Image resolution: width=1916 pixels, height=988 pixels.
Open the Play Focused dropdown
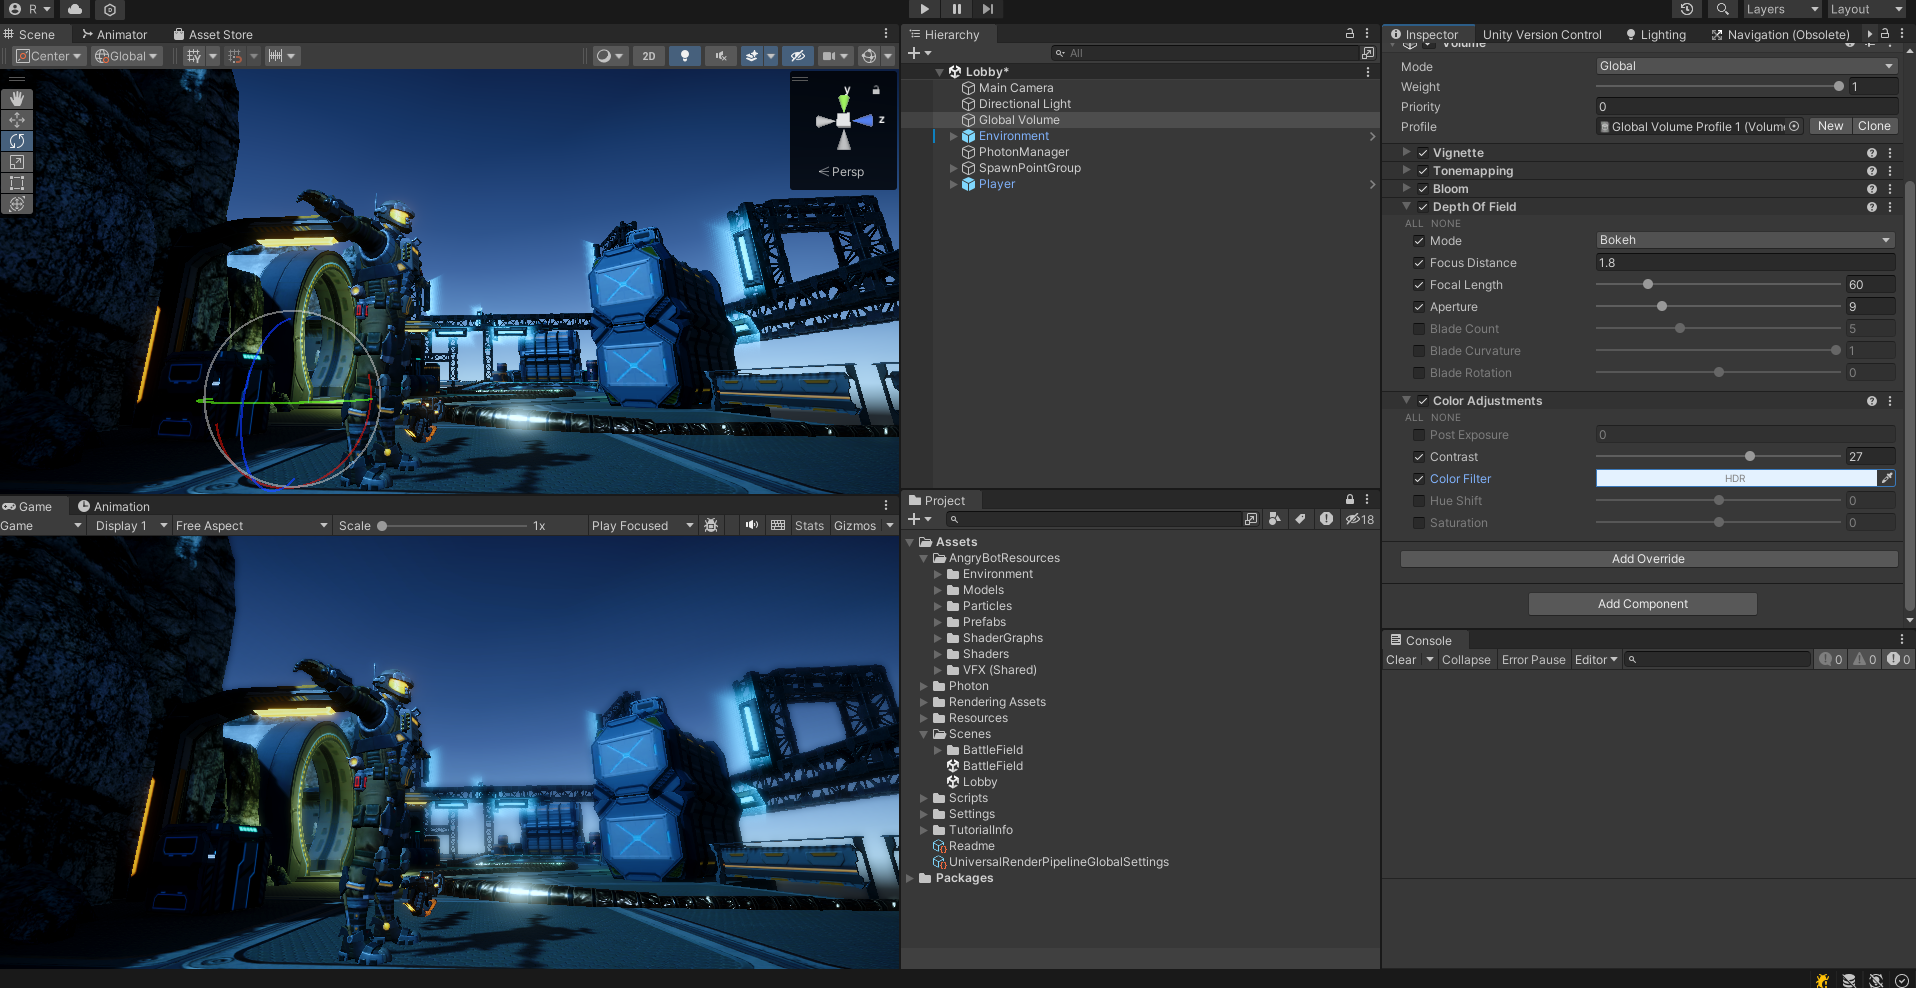click(x=642, y=525)
